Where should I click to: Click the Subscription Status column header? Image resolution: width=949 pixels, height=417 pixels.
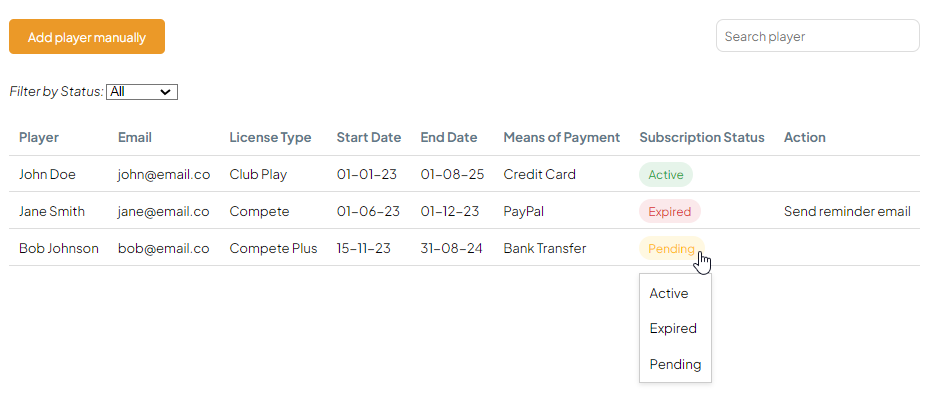(x=701, y=137)
